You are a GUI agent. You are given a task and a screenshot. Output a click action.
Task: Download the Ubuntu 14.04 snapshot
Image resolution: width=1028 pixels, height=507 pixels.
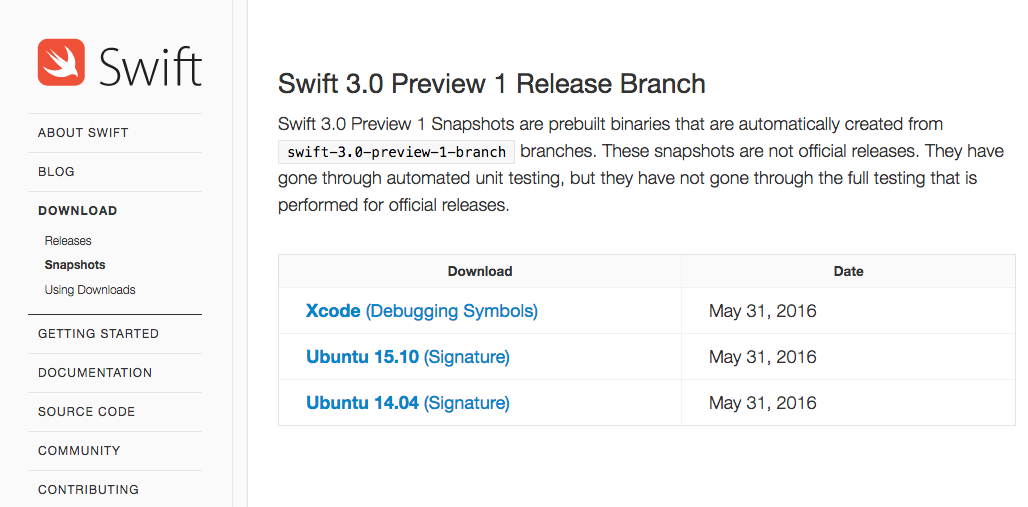[x=362, y=403]
